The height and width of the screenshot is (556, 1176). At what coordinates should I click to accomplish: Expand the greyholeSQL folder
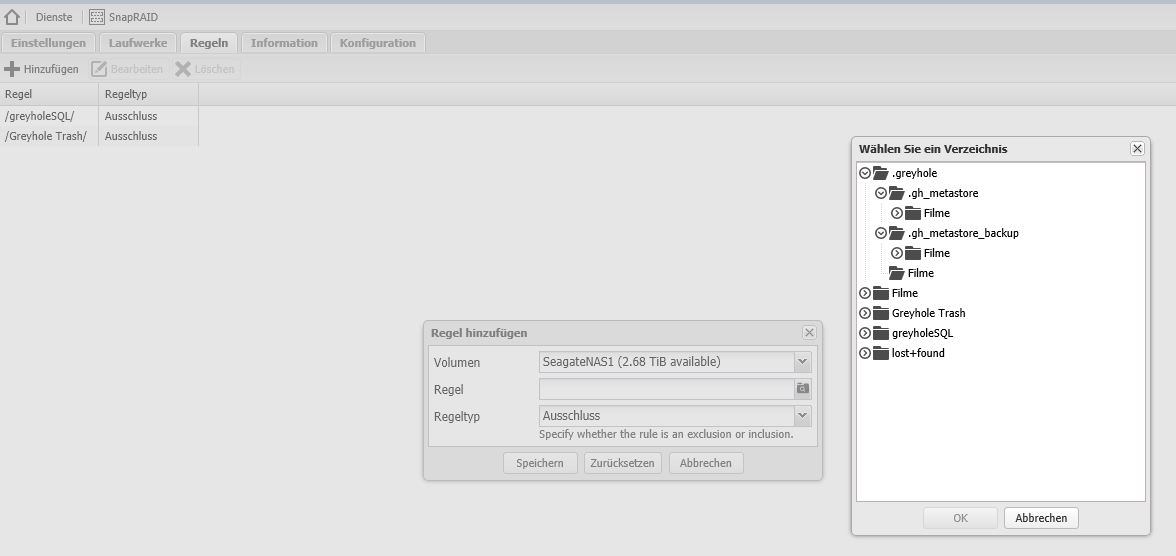pyautogui.click(x=865, y=333)
